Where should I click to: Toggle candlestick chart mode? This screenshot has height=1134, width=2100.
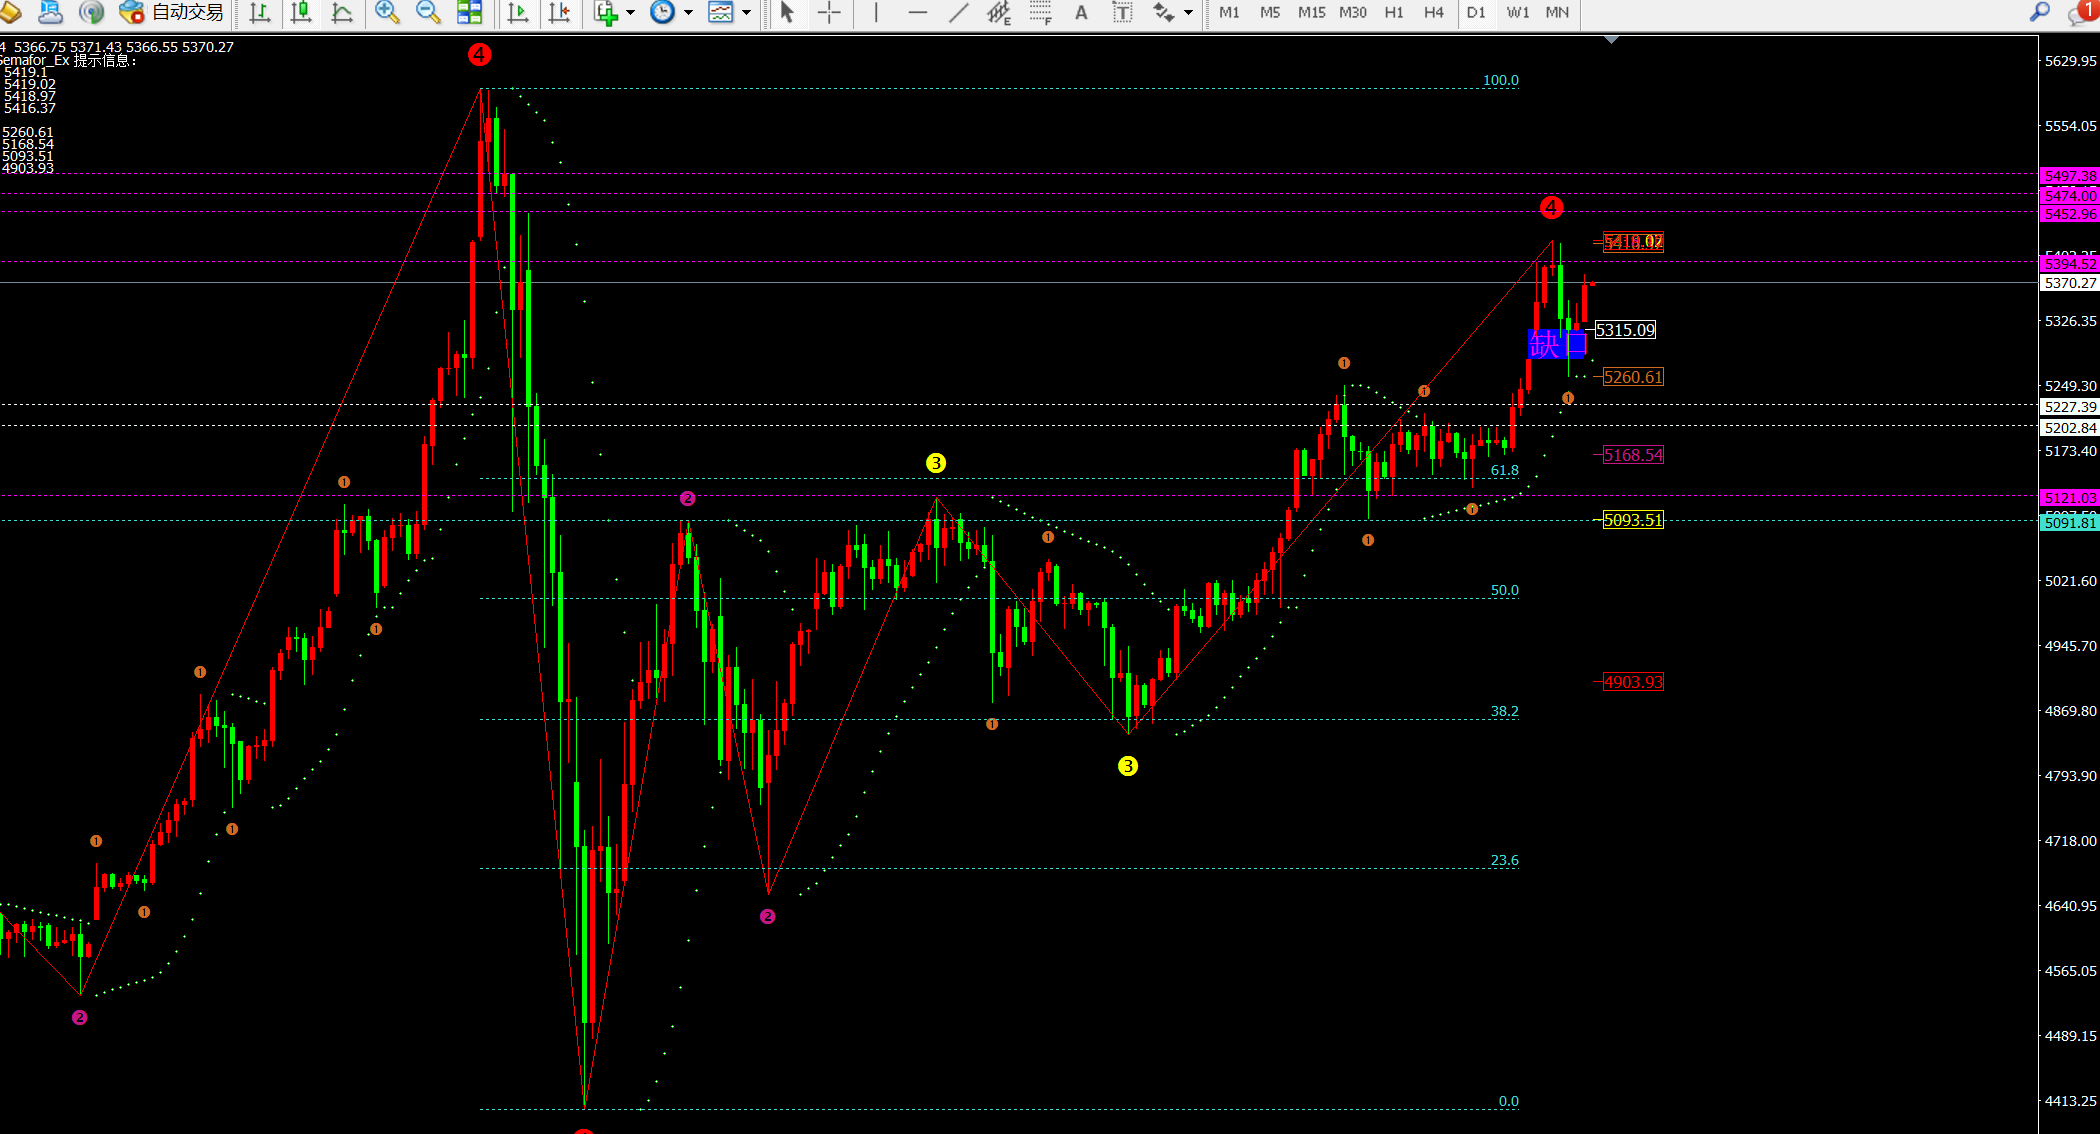300,12
